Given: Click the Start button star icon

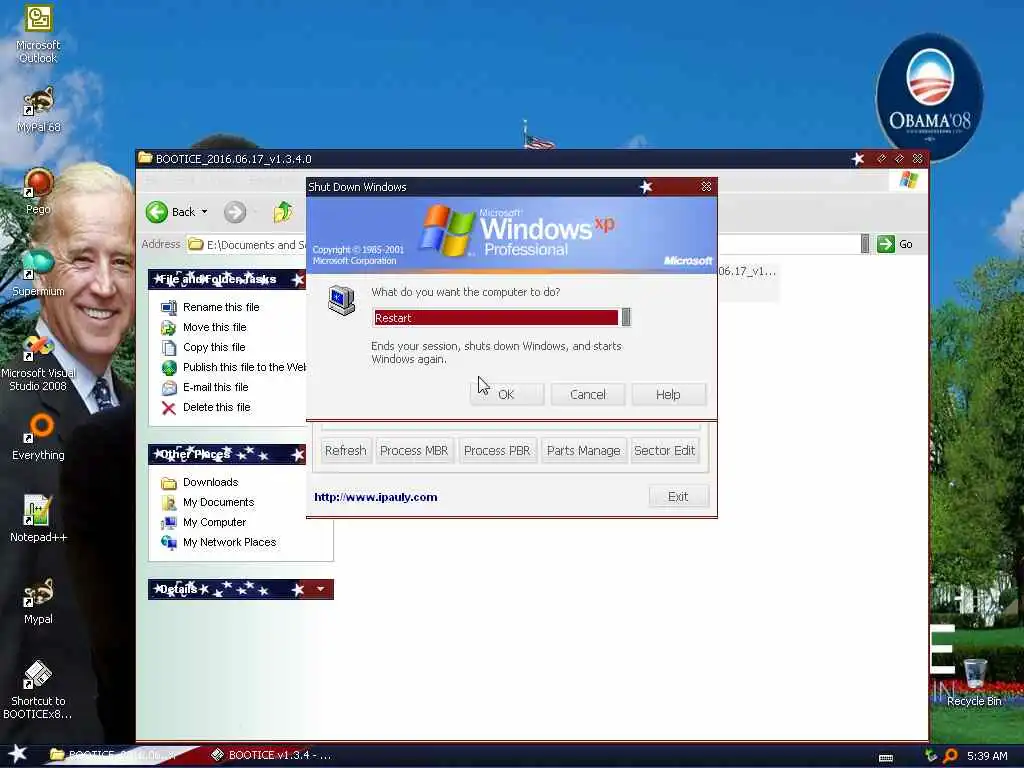Looking at the screenshot, I should (x=18, y=755).
